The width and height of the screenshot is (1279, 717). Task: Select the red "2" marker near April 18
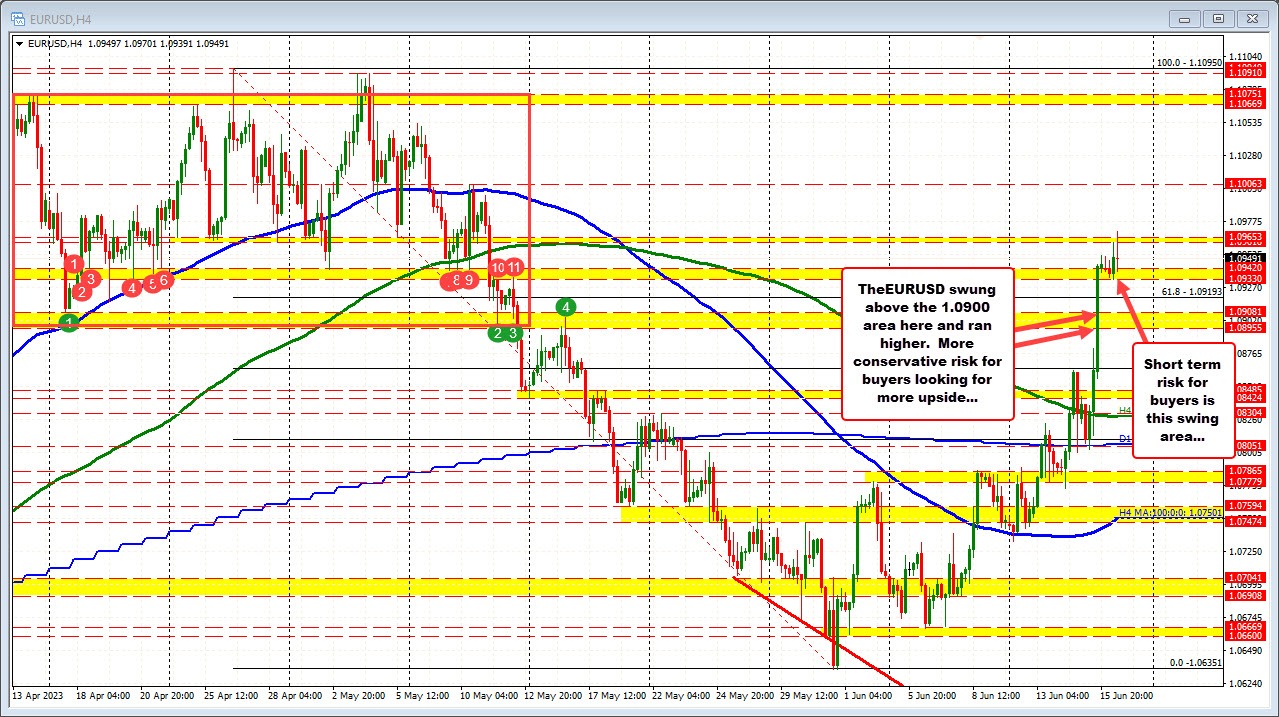[x=82, y=292]
